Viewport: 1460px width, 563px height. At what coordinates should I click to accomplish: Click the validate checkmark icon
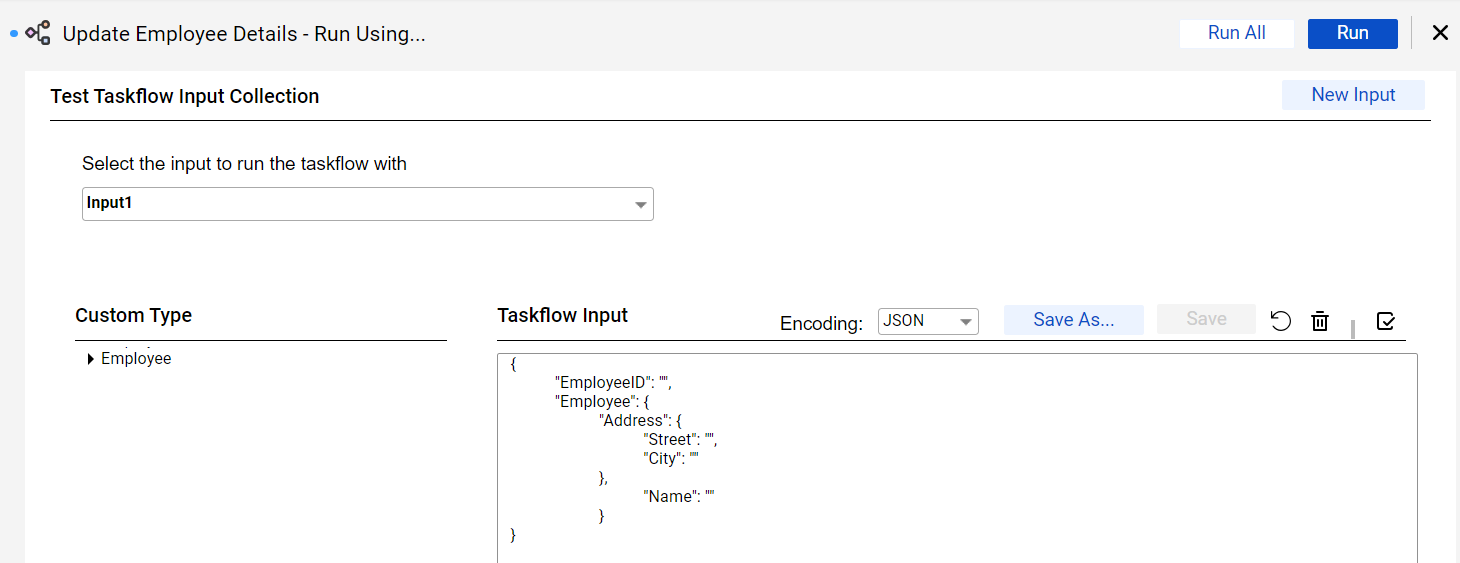pos(1386,320)
